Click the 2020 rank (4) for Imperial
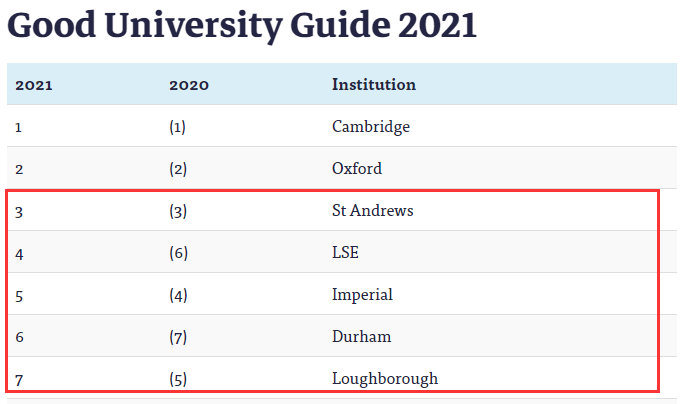The image size is (683, 404). coord(178,295)
